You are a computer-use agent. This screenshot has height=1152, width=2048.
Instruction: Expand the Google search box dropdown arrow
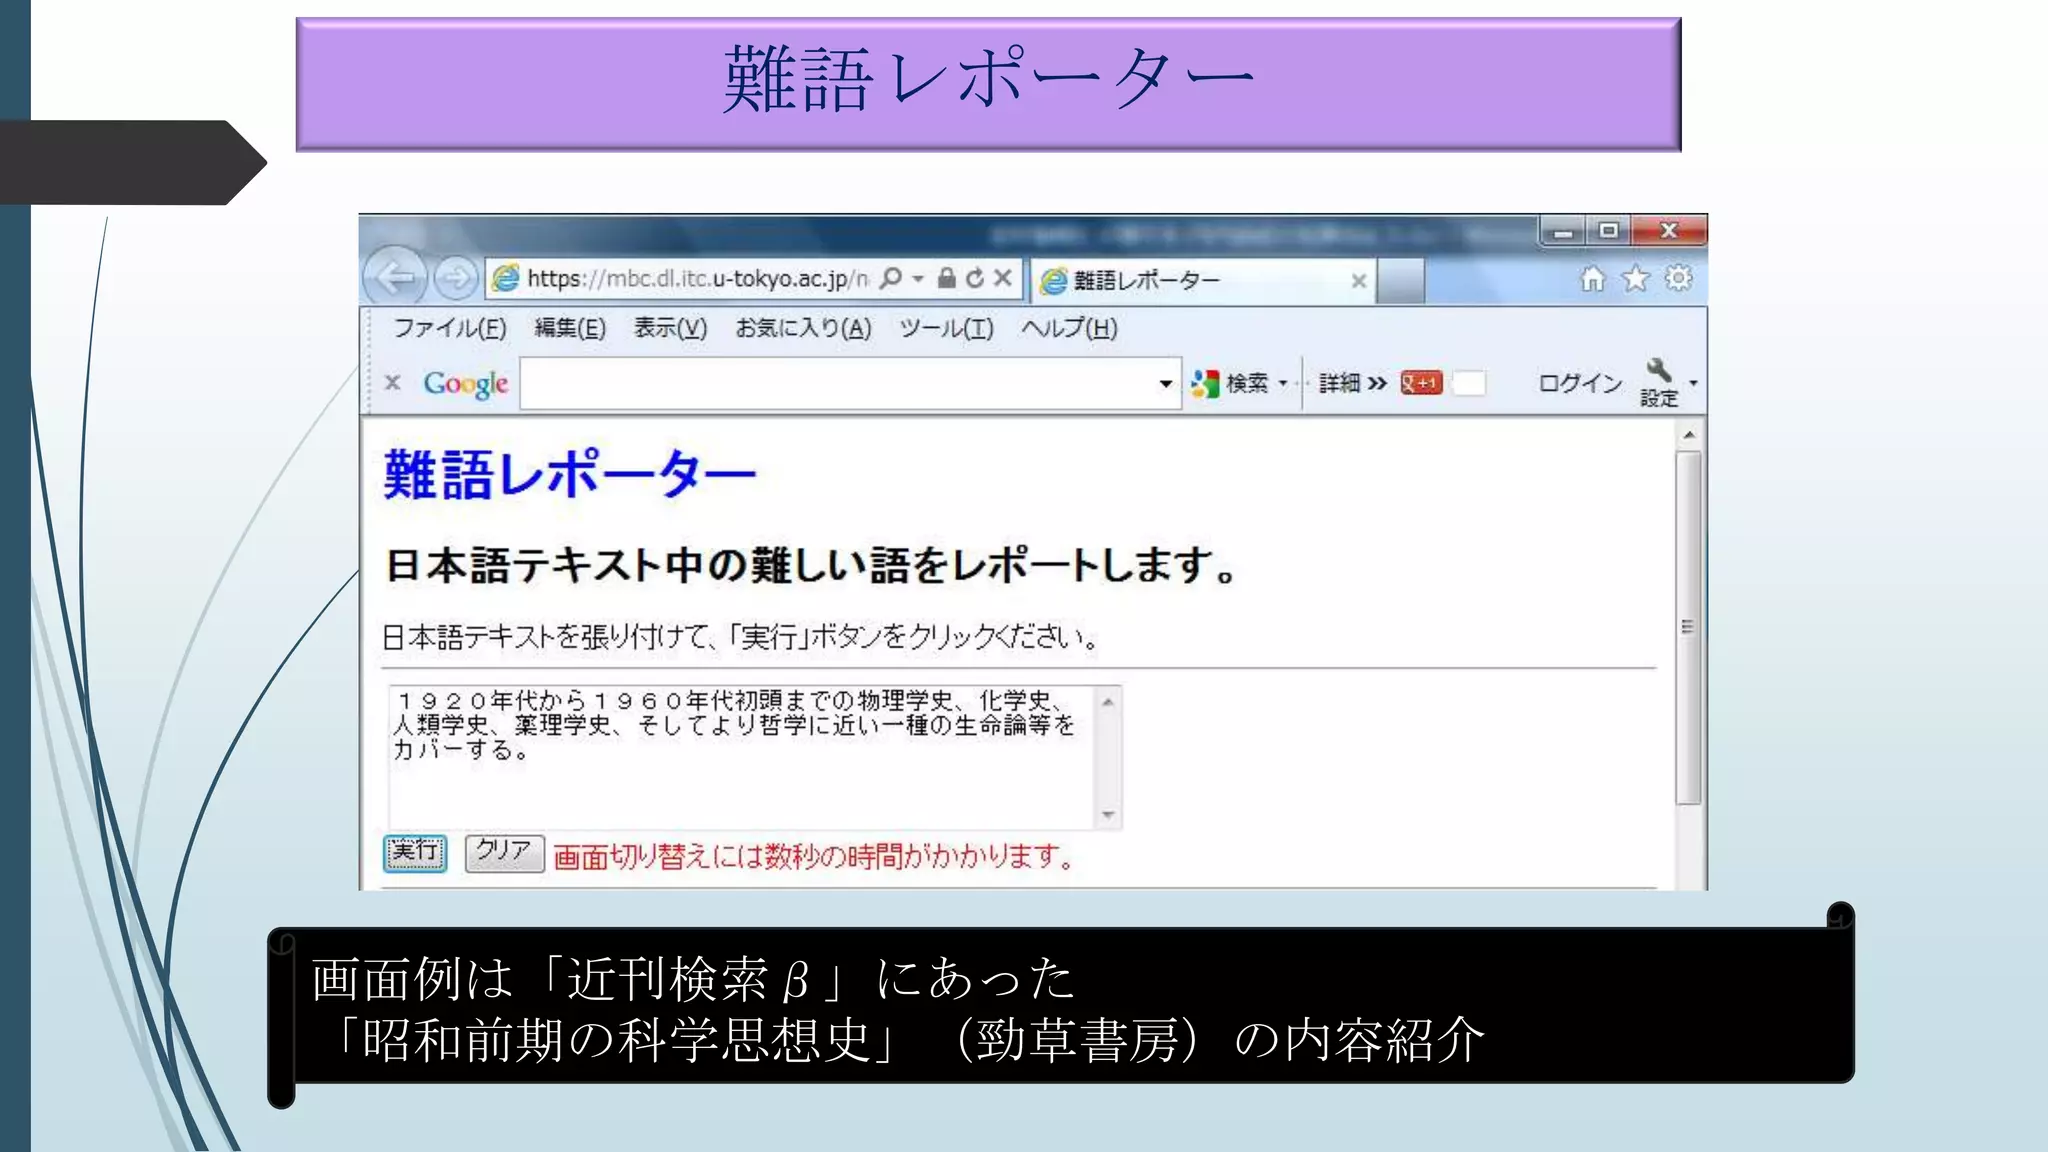(1165, 384)
